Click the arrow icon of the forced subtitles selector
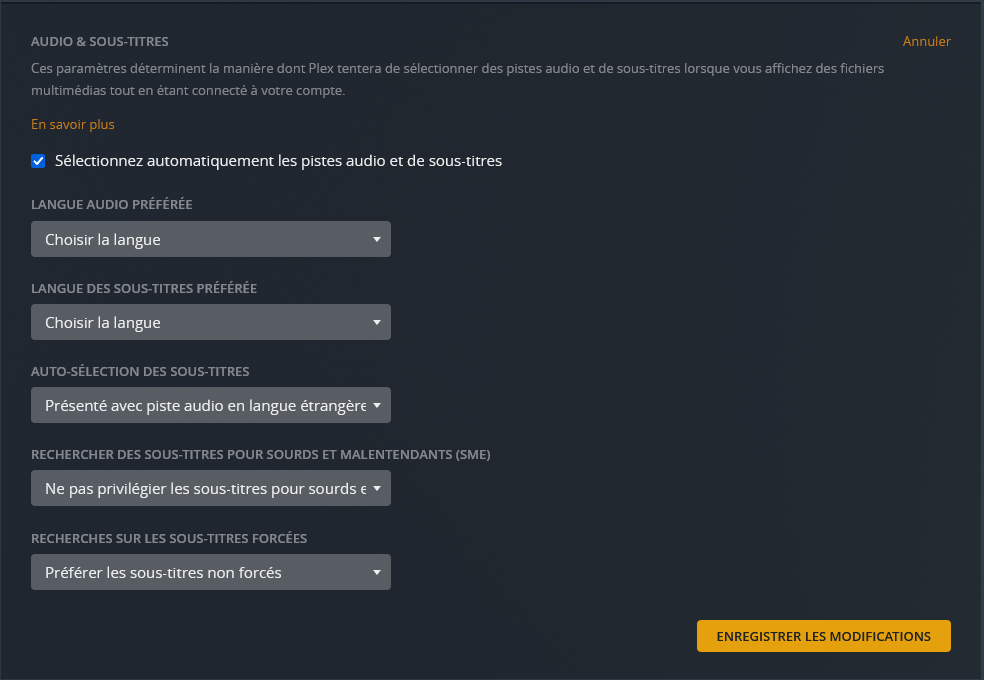 [x=377, y=572]
